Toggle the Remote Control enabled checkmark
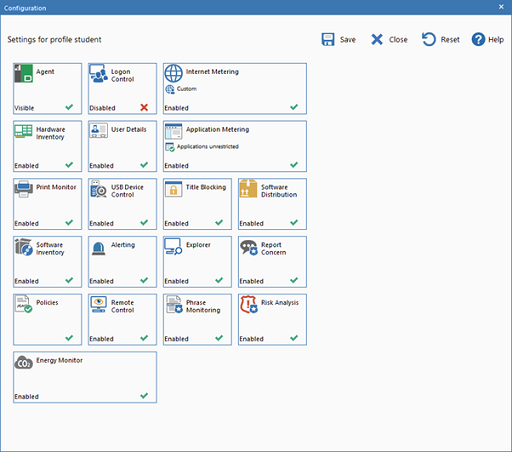Image resolution: width=512 pixels, height=452 pixels. point(144,338)
